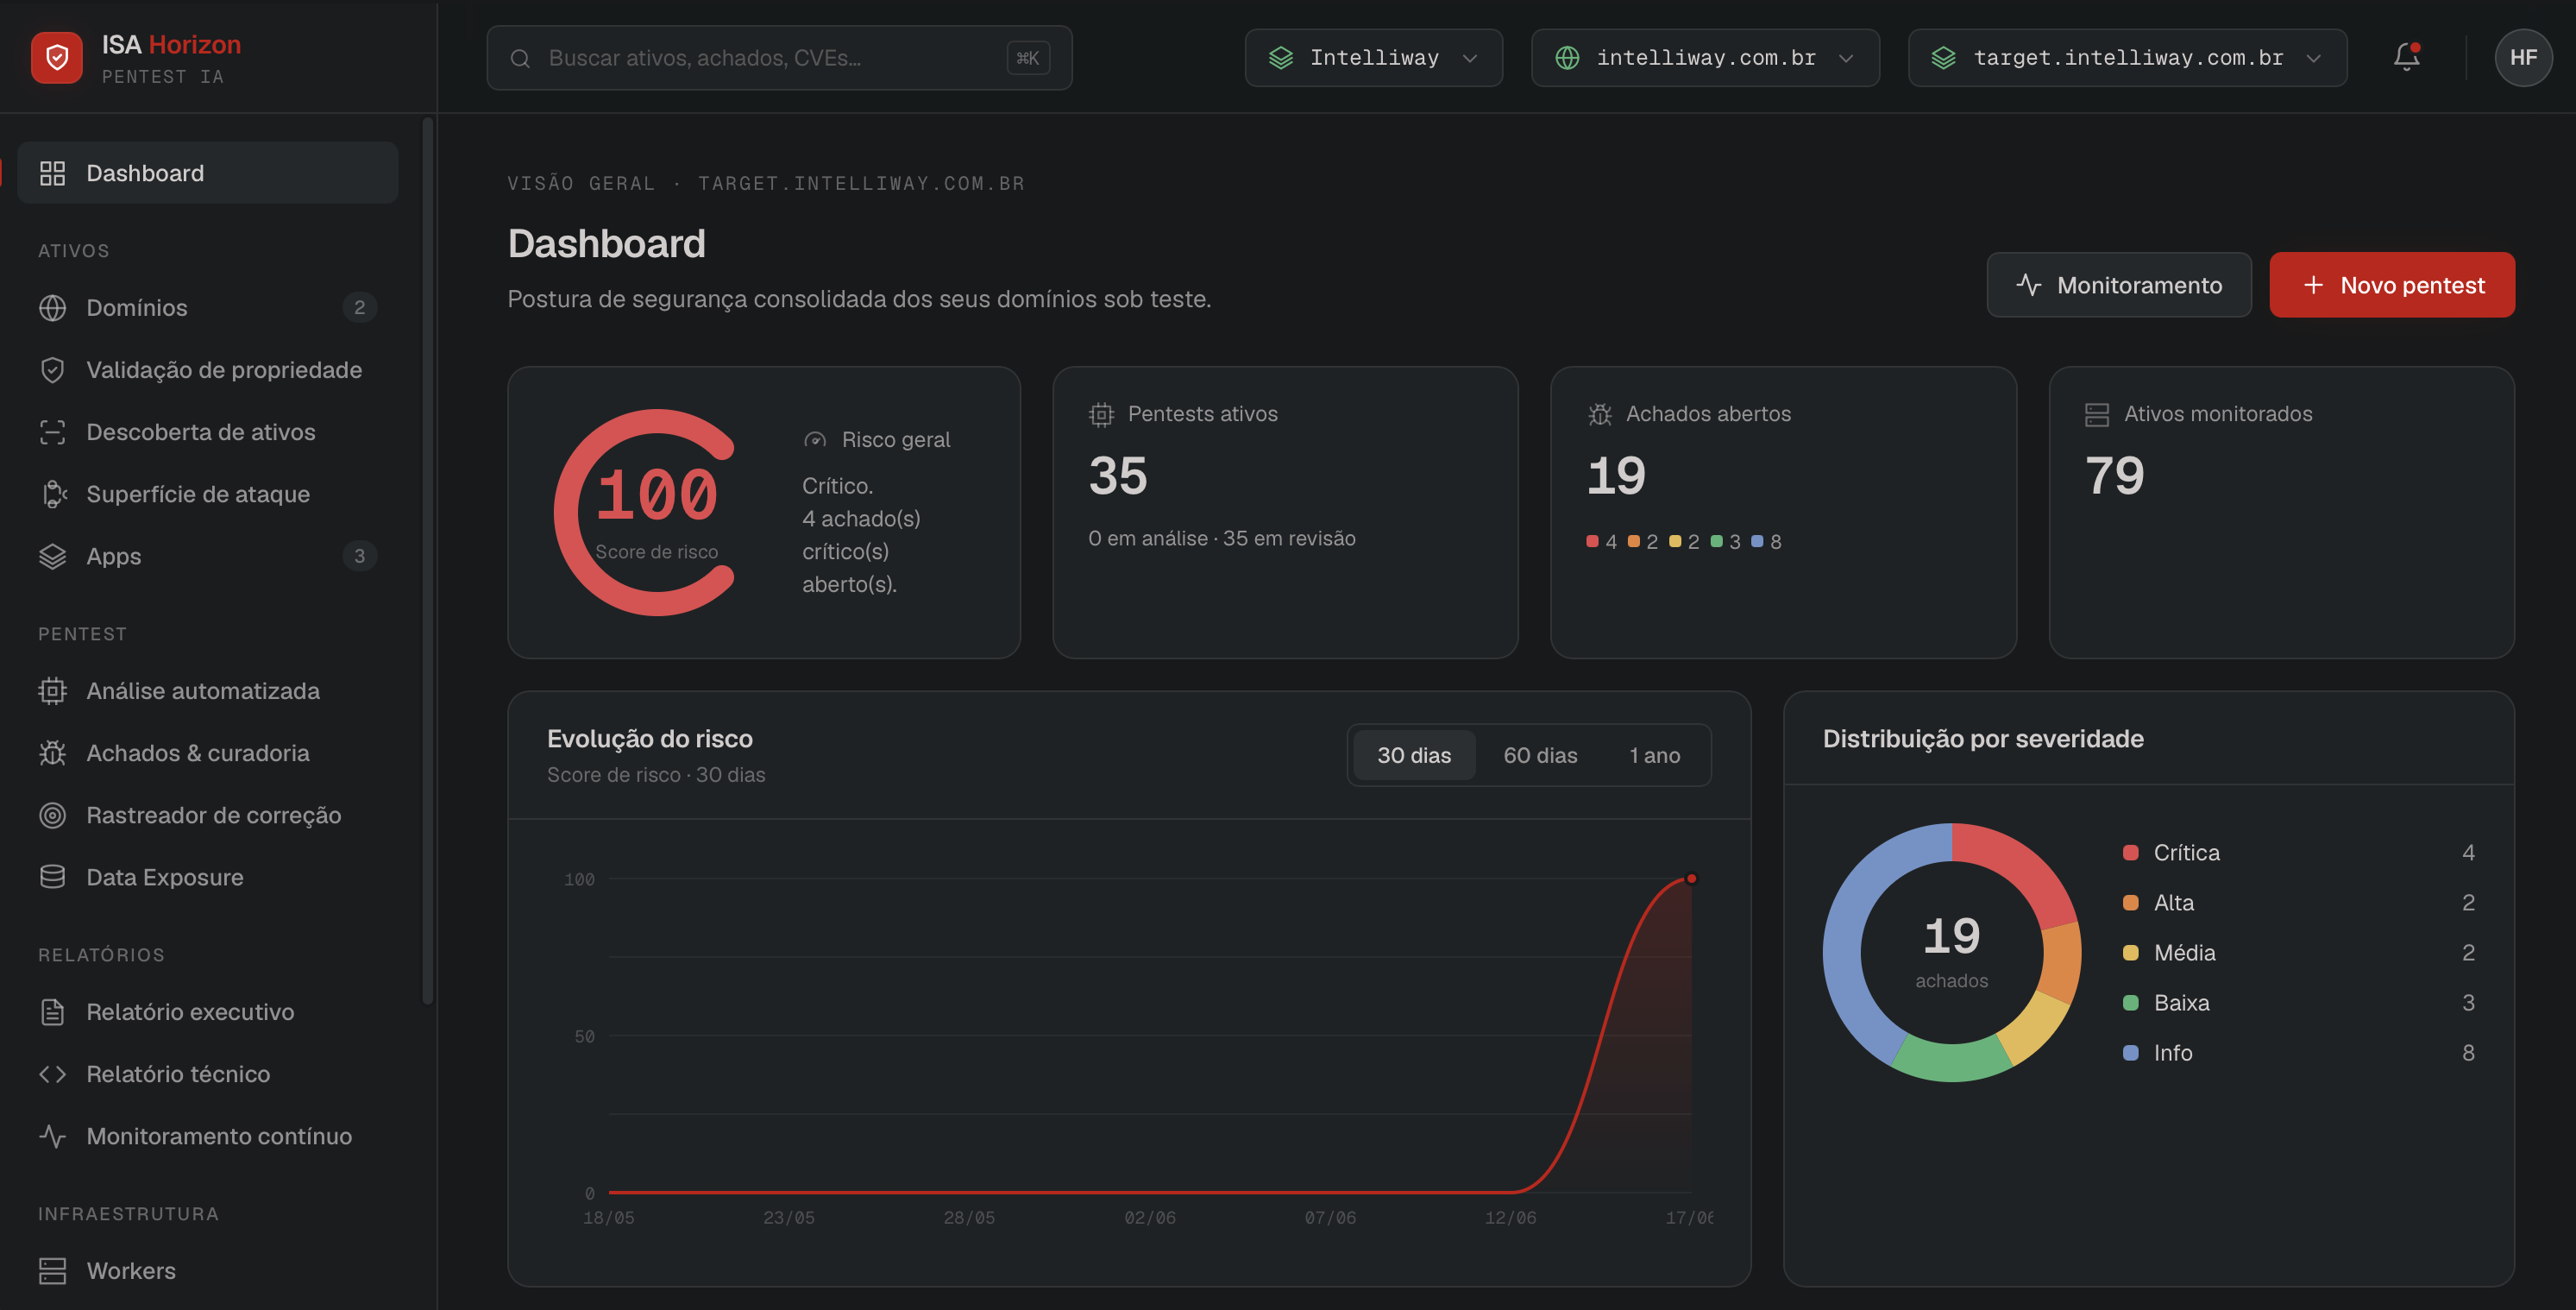The image size is (2576, 1310).
Task: Click the Alta orange legend swatch
Action: [x=2130, y=903]
